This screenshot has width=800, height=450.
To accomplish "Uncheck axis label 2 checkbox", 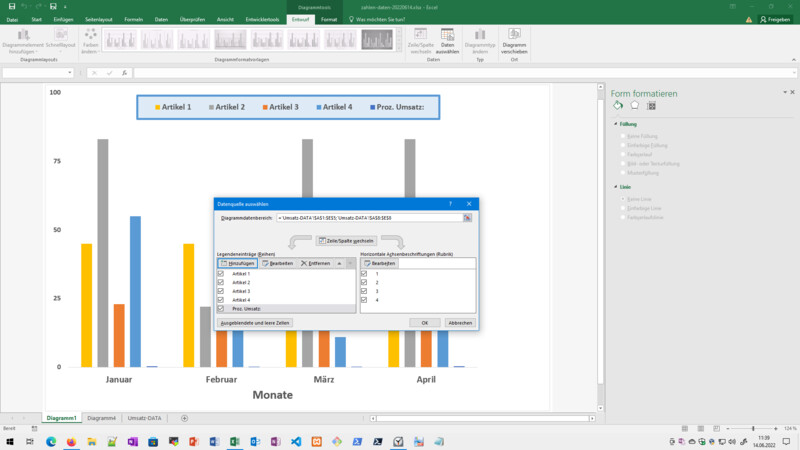I will 364,282.
